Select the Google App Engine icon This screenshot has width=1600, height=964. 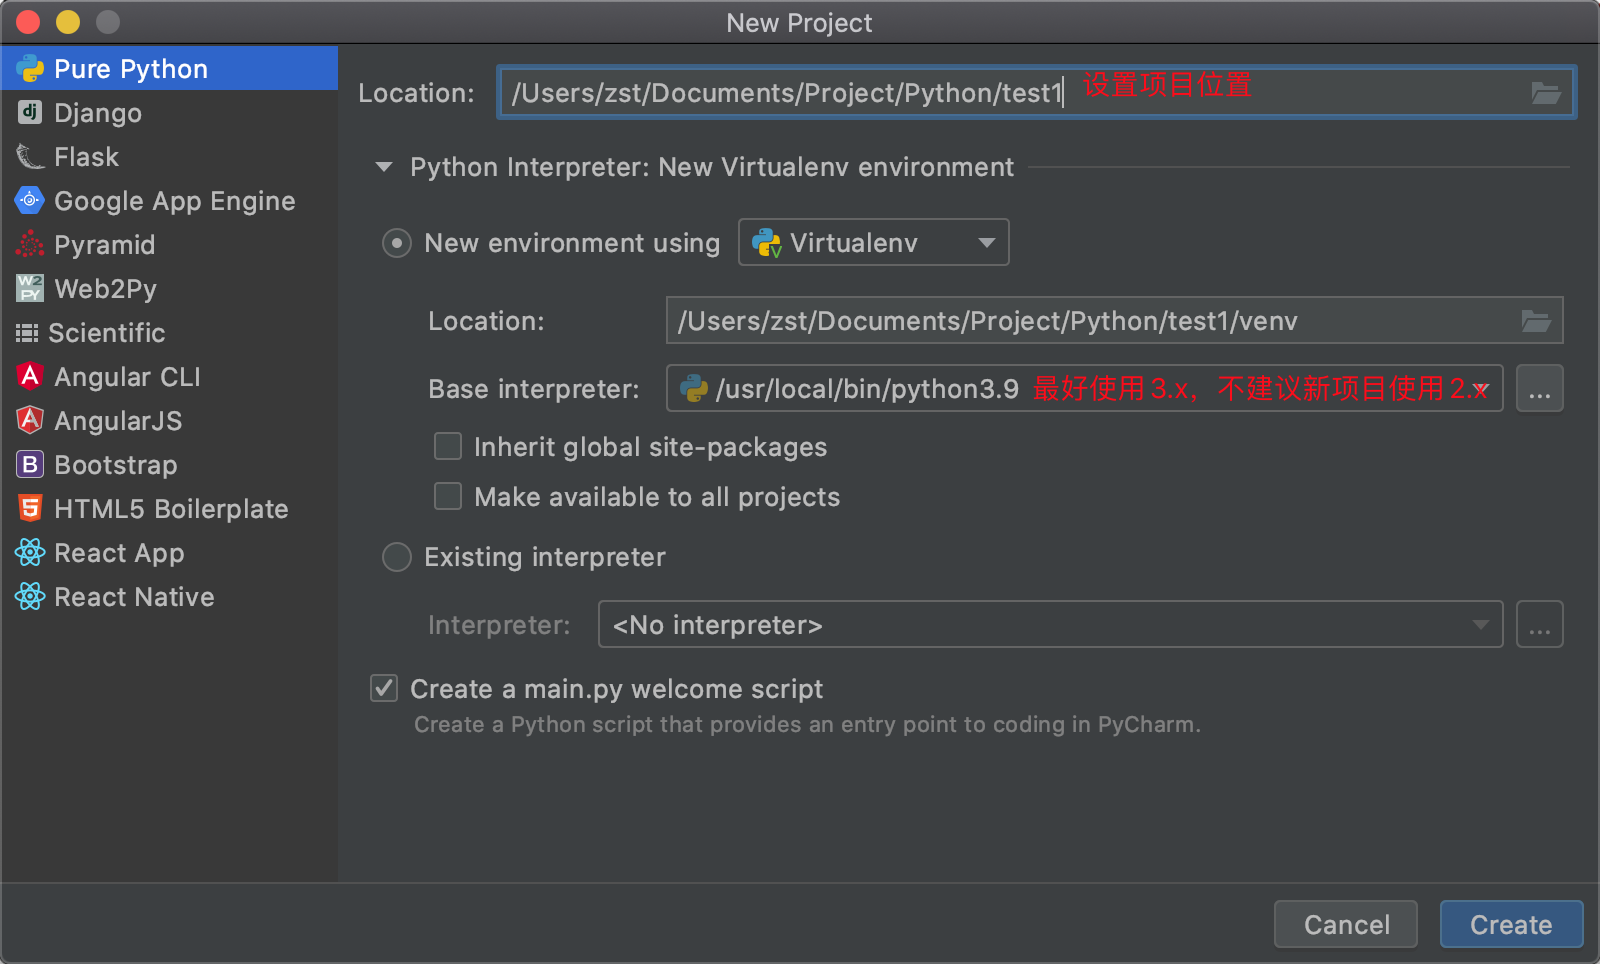[x=29, y=200]
